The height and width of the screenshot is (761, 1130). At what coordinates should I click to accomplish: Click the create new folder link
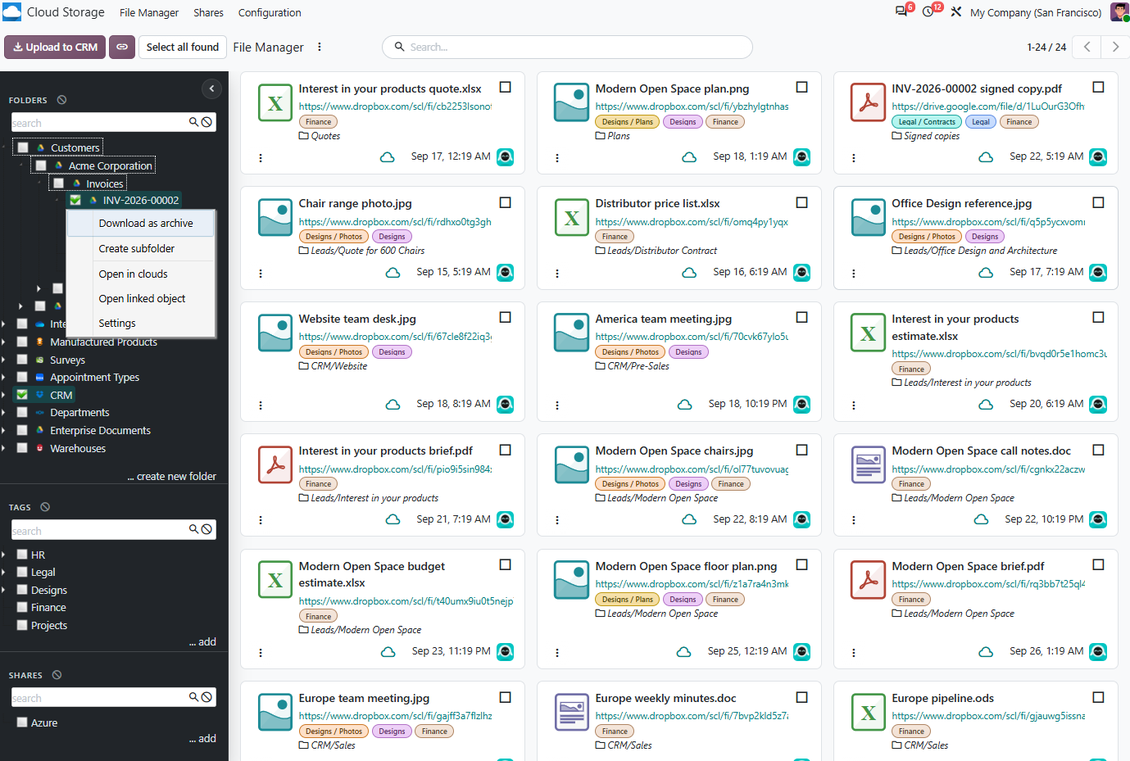point(172,476)
